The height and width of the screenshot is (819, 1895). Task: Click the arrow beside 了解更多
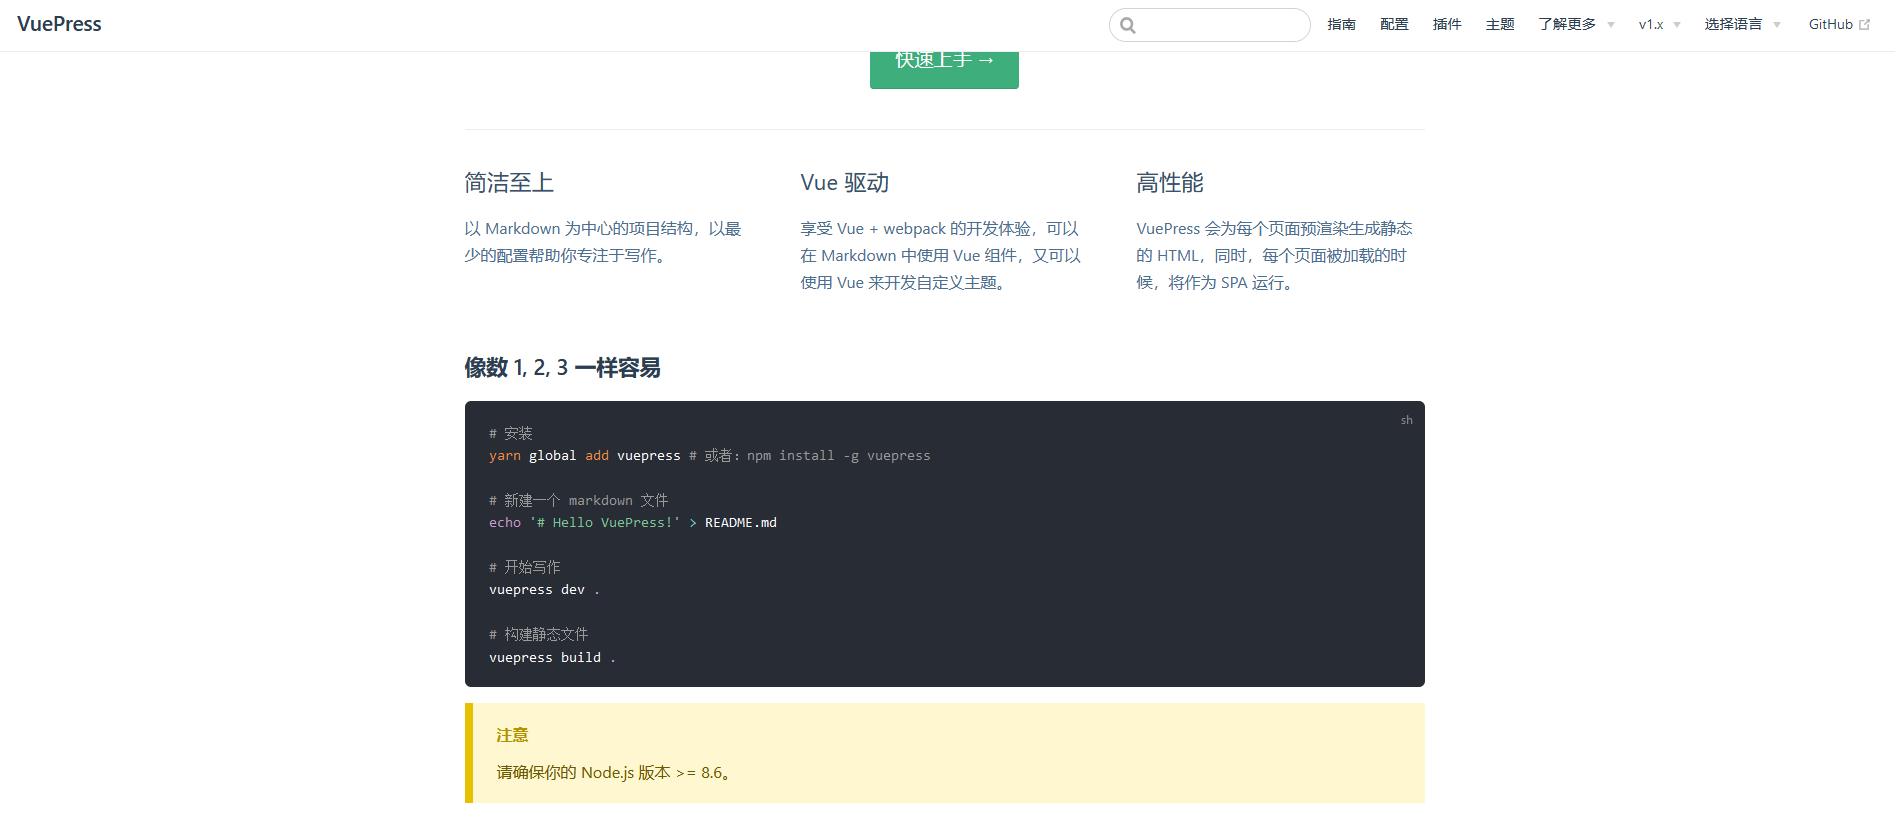[1610, 25]
